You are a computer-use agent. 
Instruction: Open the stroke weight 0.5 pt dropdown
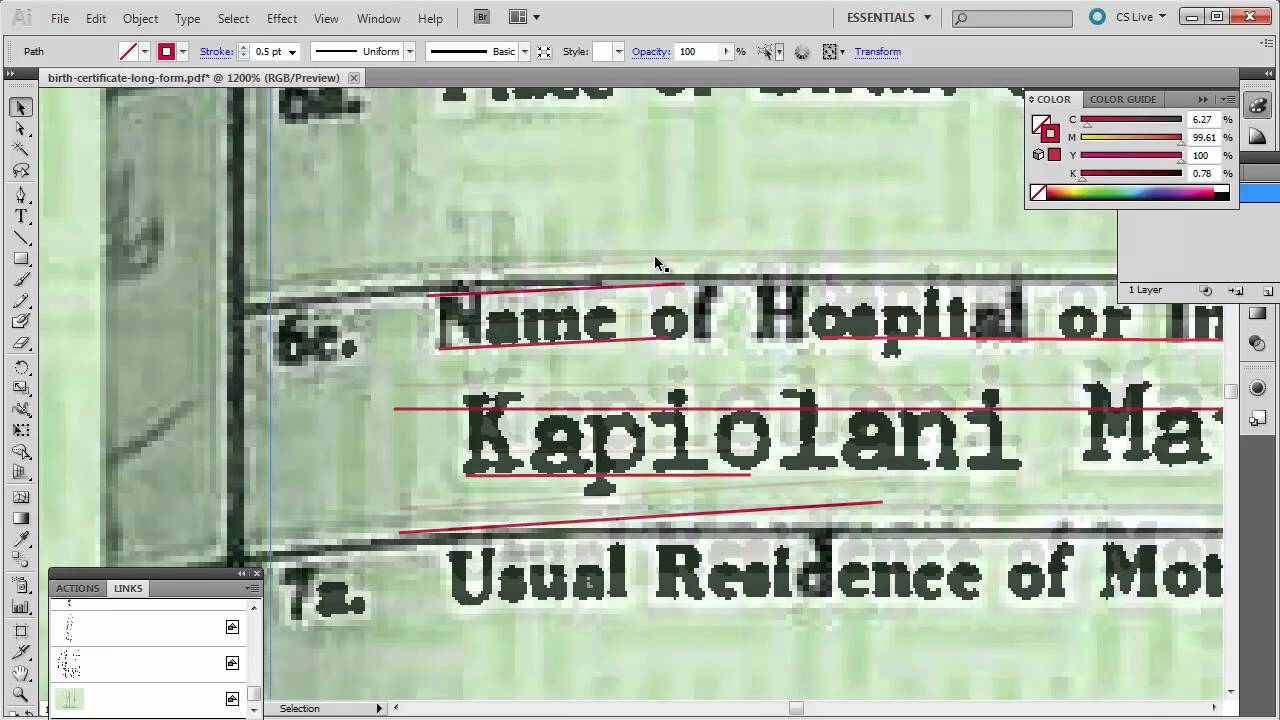point(292,52)
